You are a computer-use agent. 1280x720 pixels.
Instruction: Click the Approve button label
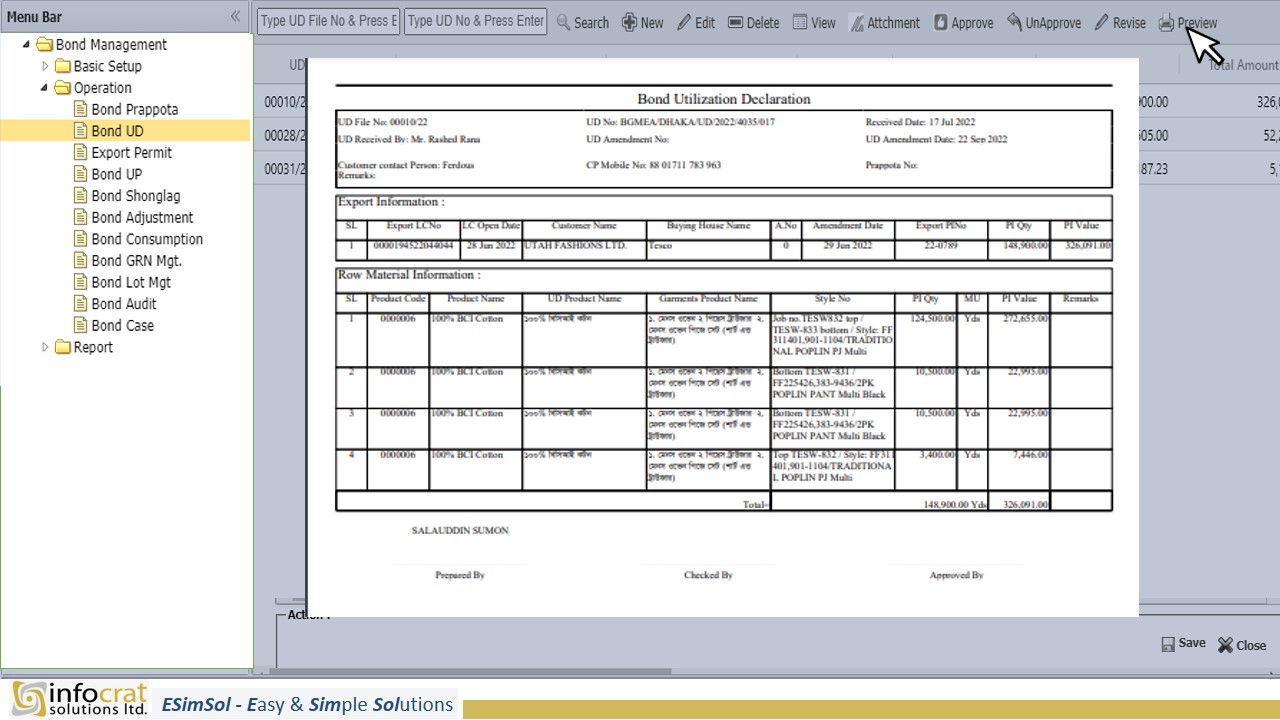tap(972, 22)
